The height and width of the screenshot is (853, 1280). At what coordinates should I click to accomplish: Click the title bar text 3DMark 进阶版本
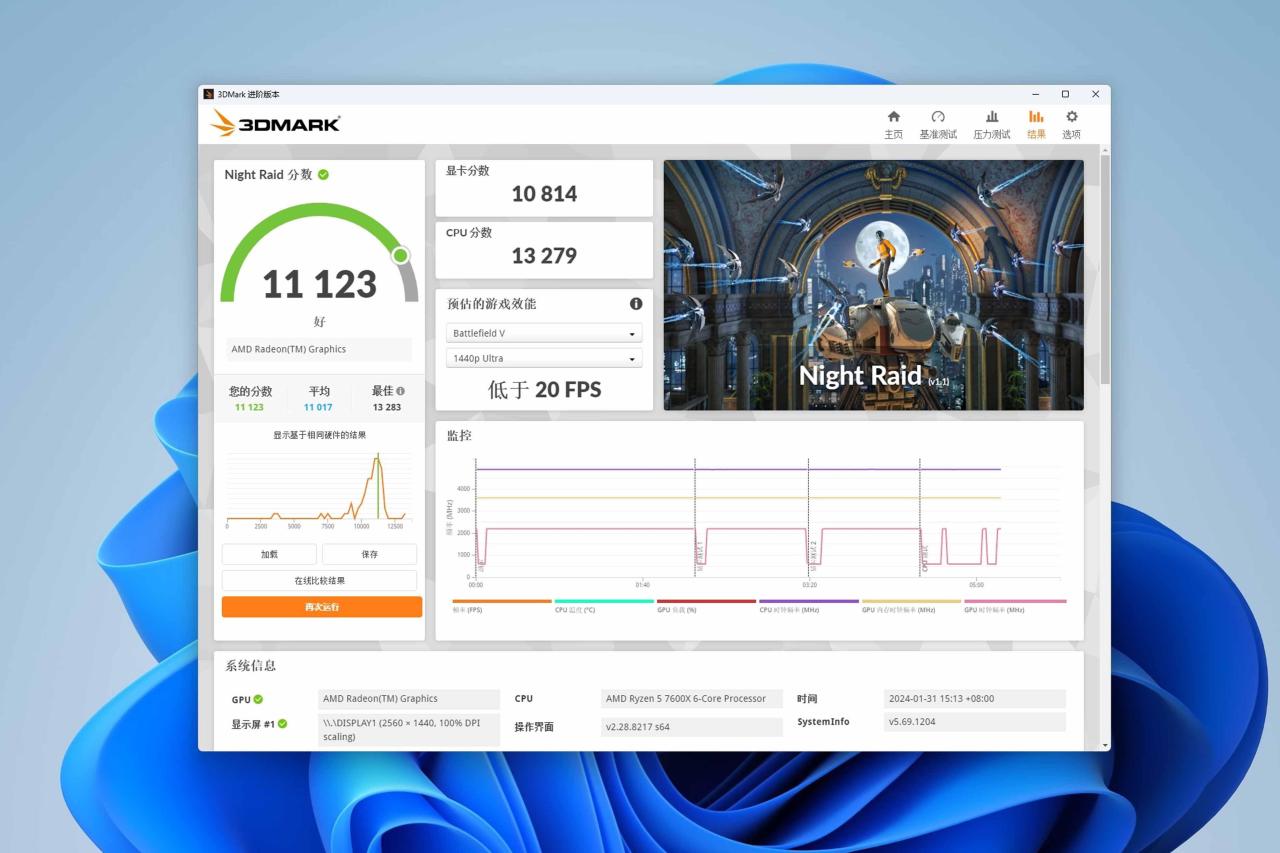click(249, 94)
